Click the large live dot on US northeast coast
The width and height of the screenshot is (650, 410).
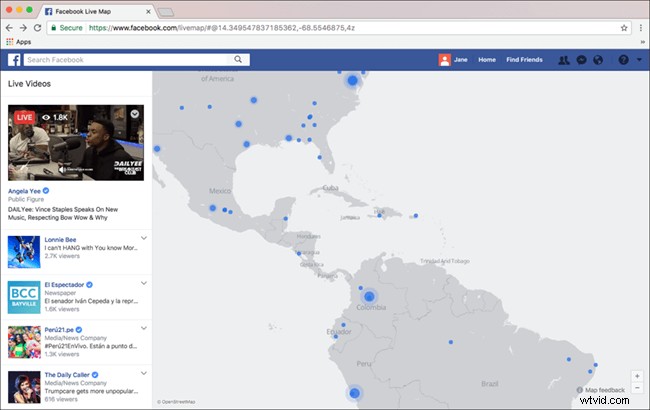tap(352, 80)
